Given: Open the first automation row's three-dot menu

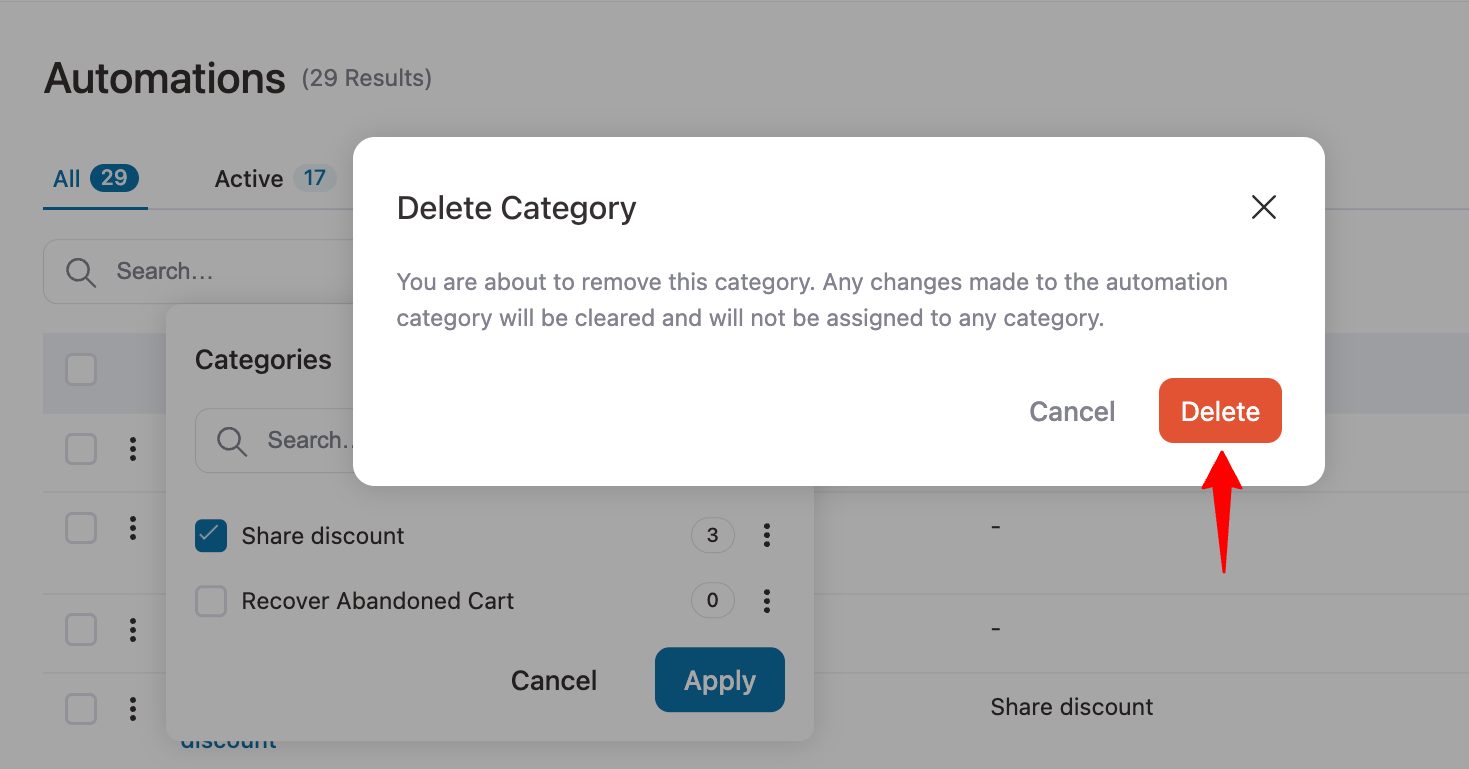Looking at the screenshot, I should coord(133,450).
